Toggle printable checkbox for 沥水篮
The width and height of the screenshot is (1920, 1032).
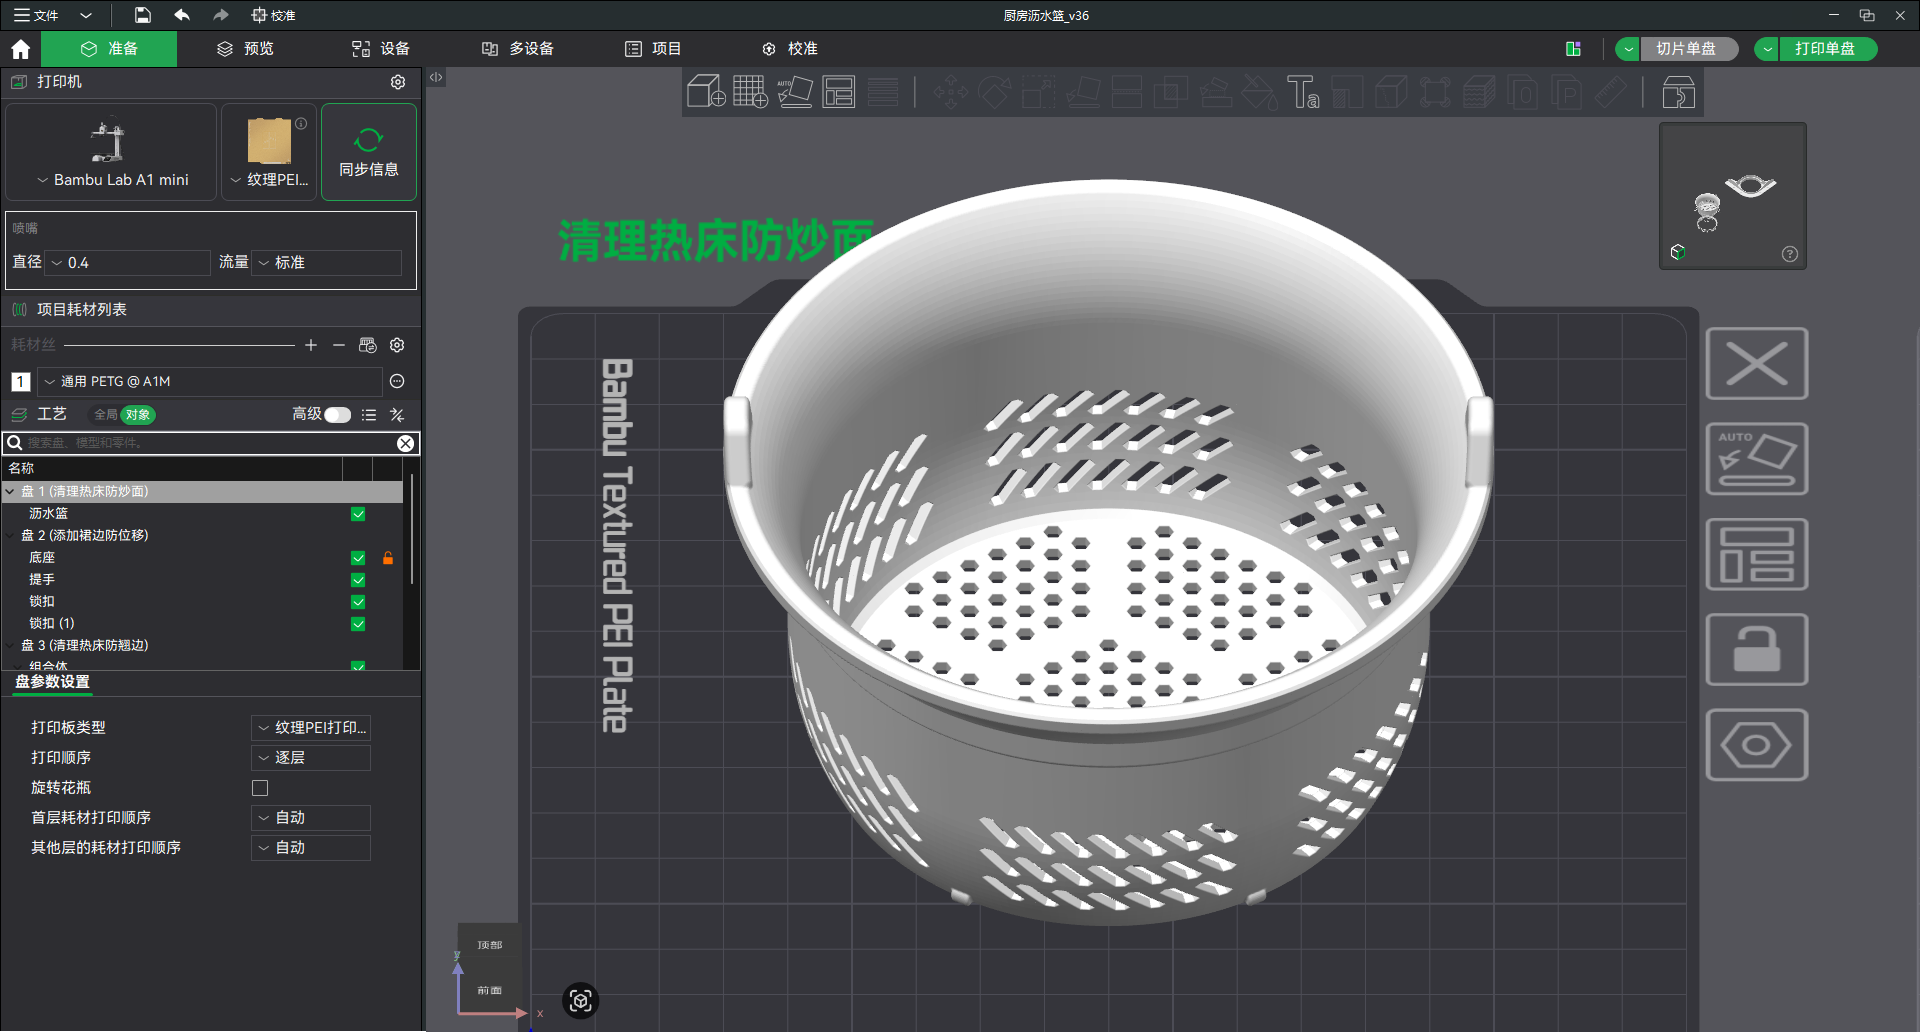358,514
